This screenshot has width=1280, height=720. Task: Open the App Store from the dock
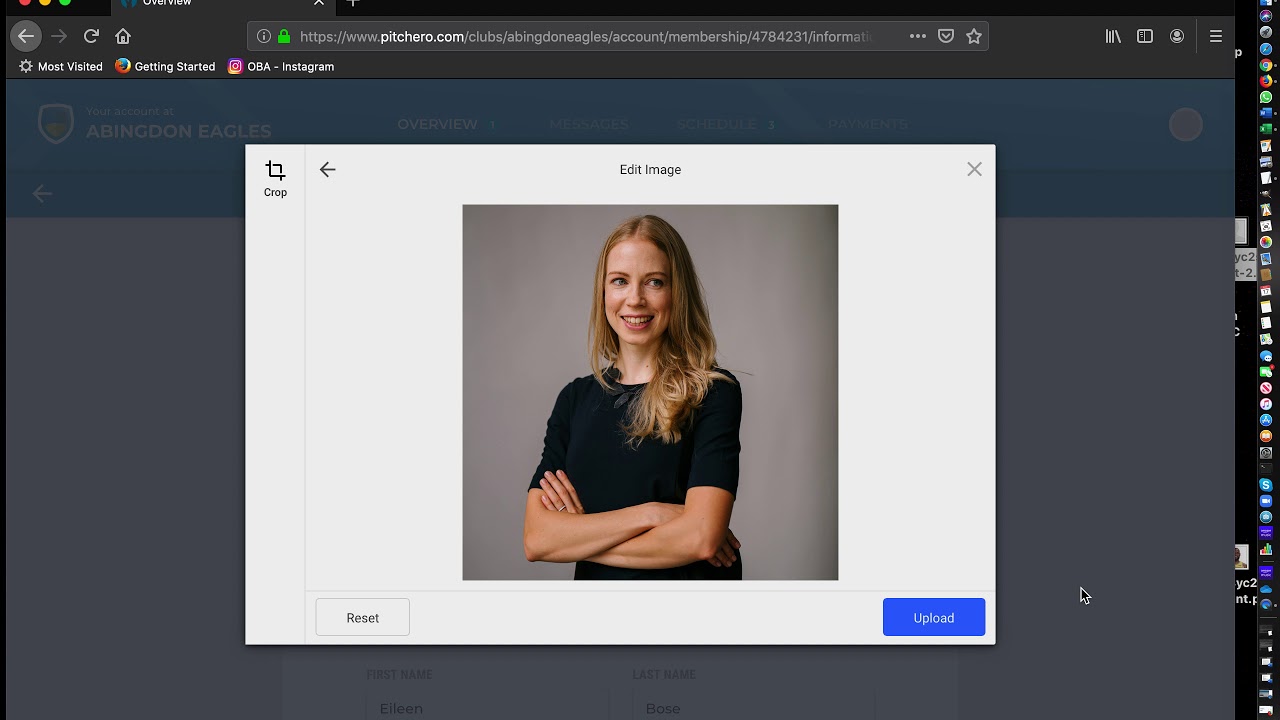tap(1266, 420)
